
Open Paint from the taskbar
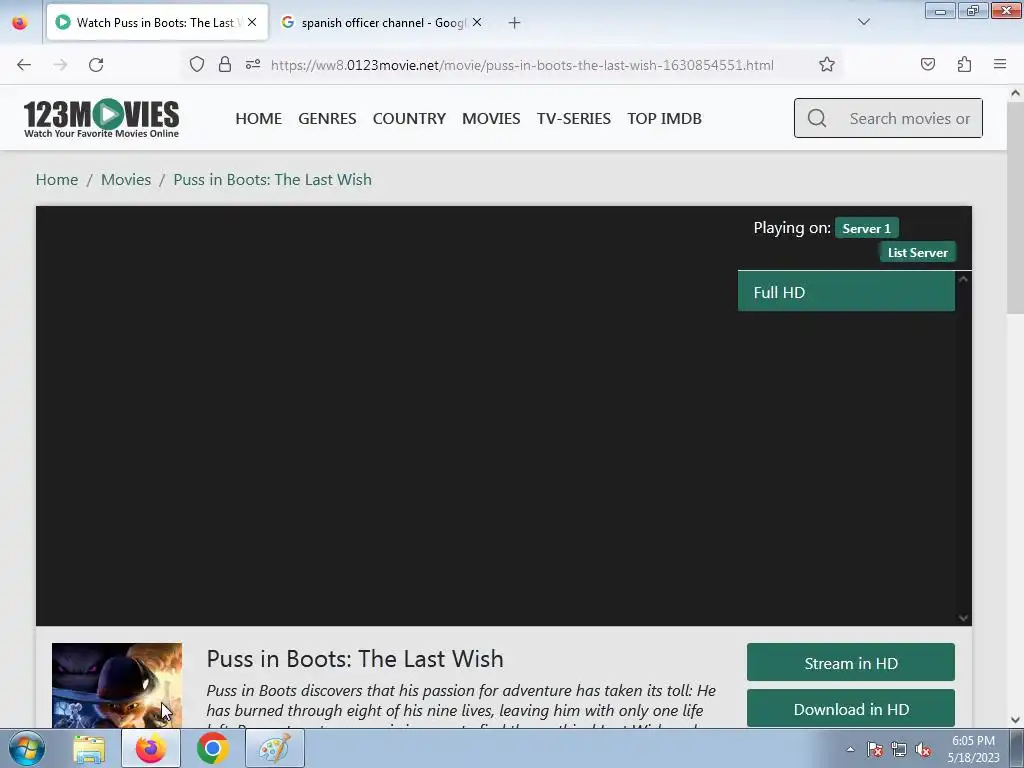[274, 748]
